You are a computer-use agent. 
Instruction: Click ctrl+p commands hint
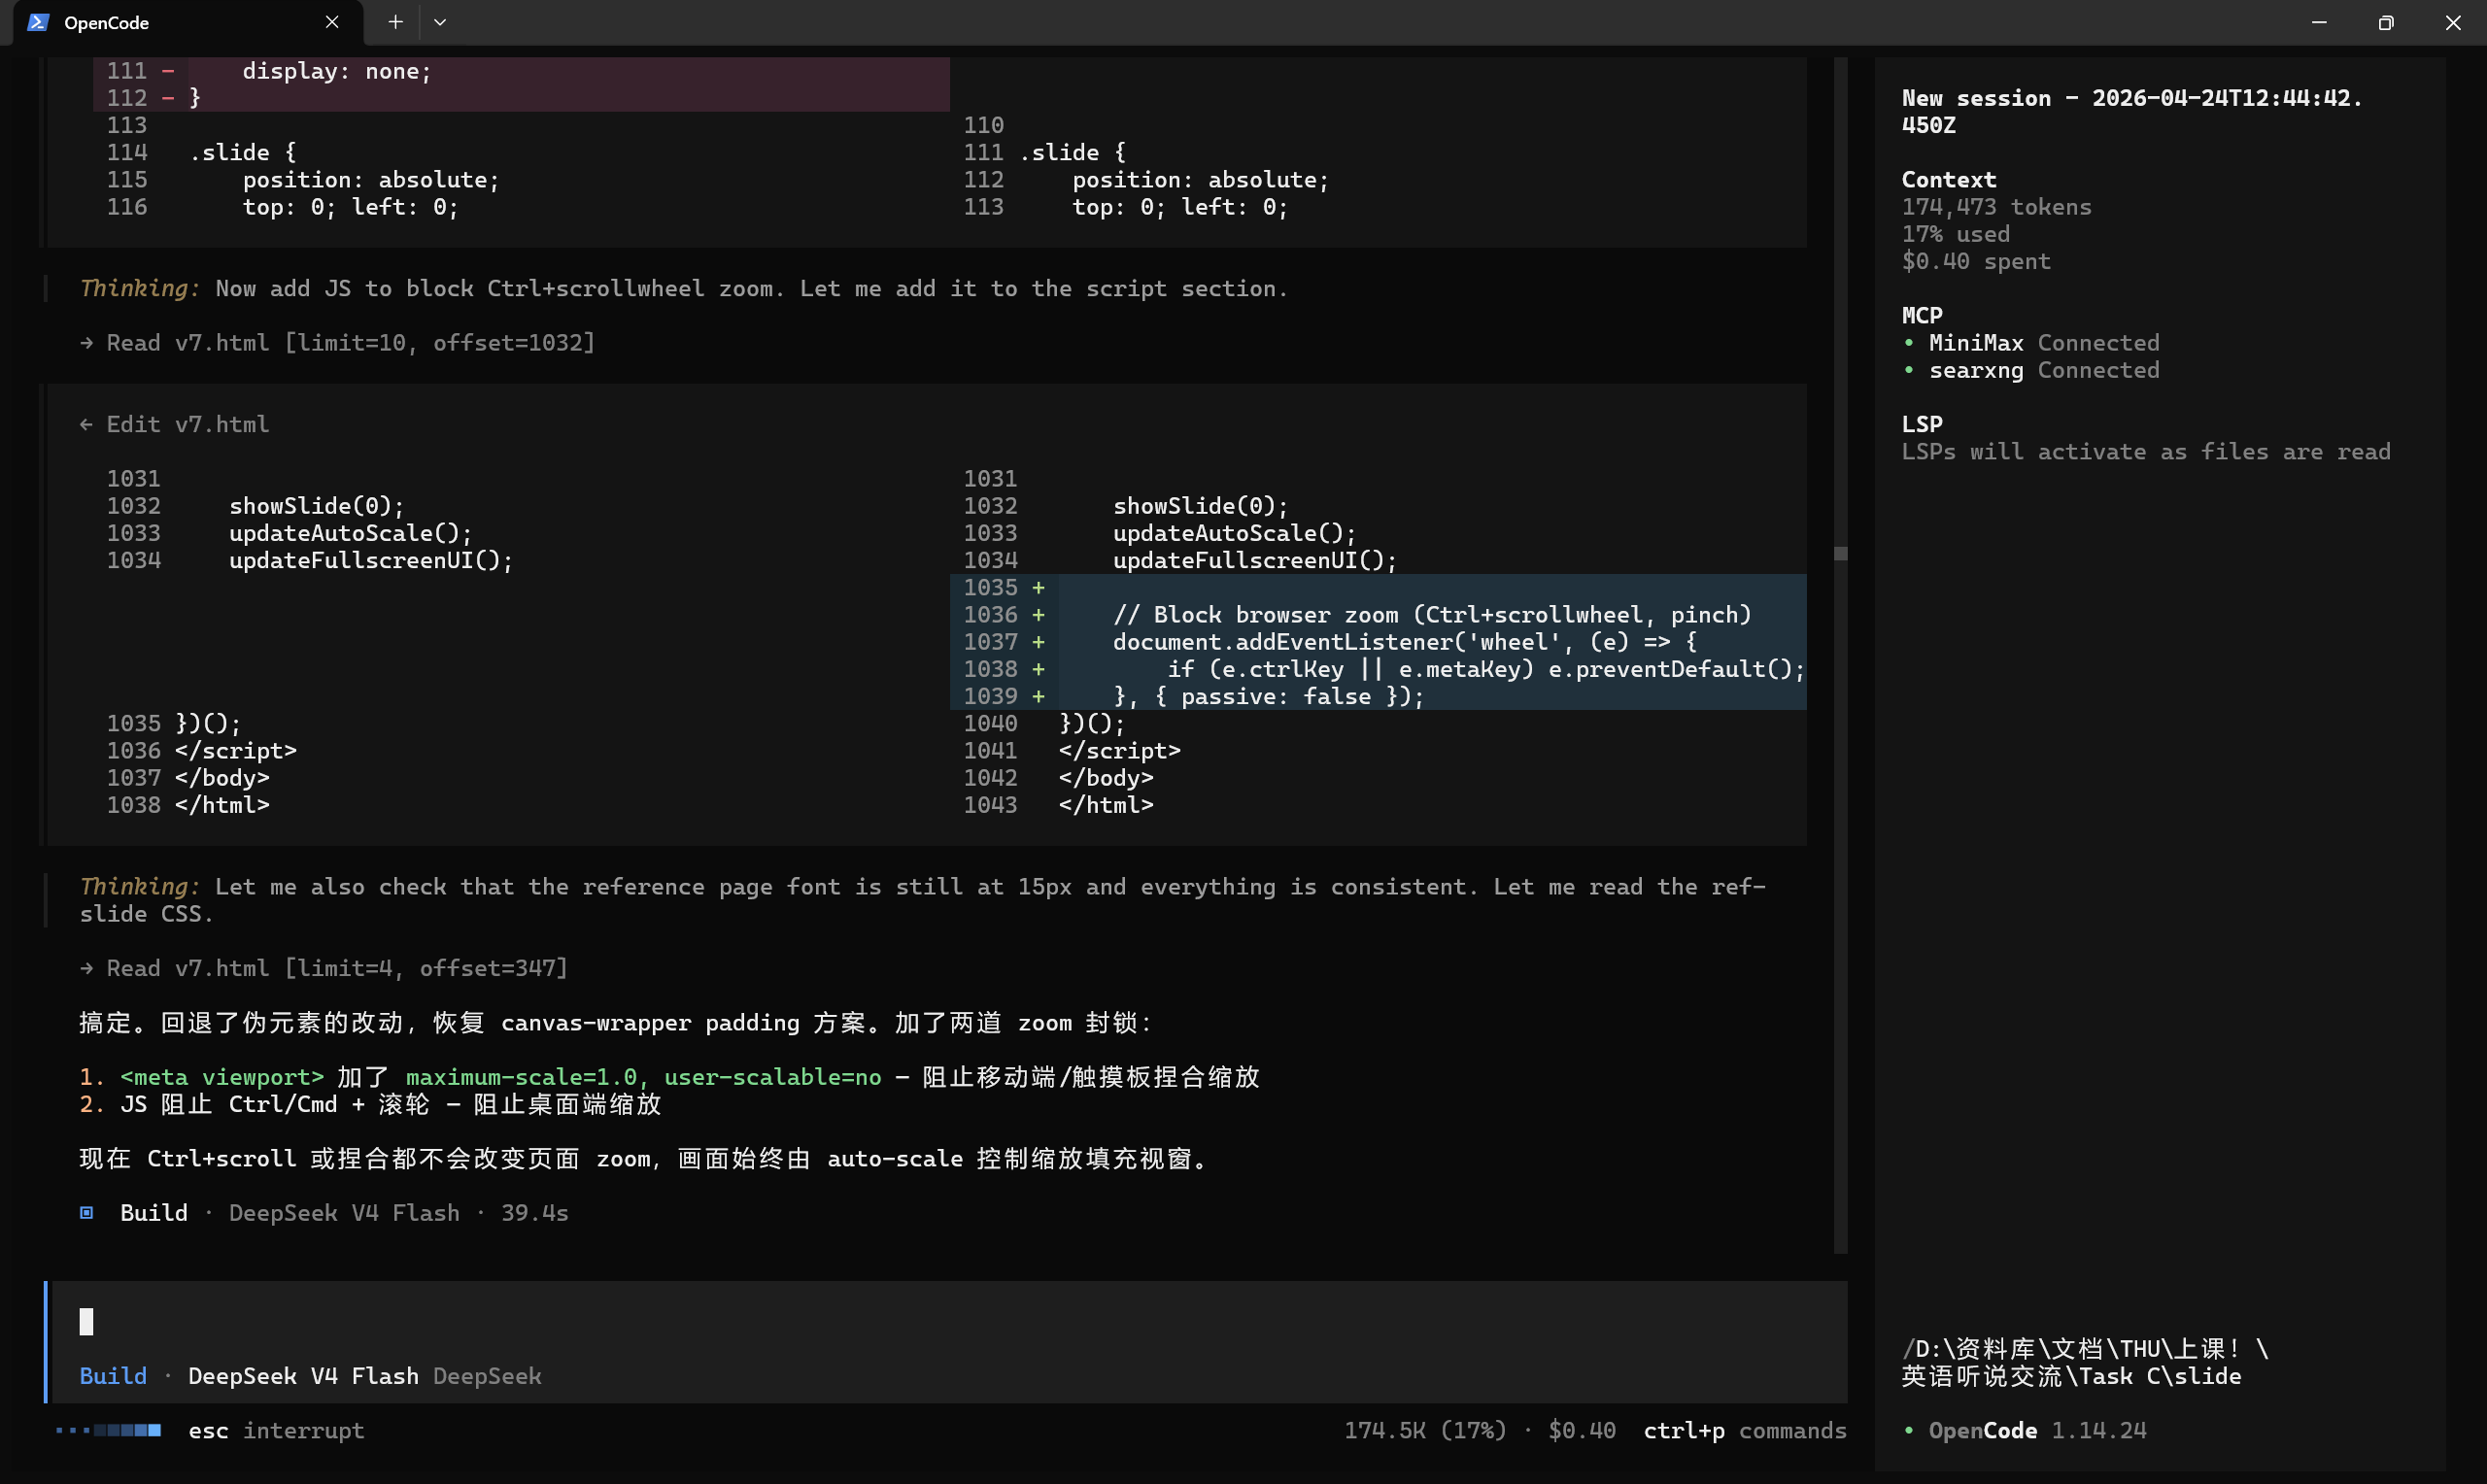[1745, 1431]
